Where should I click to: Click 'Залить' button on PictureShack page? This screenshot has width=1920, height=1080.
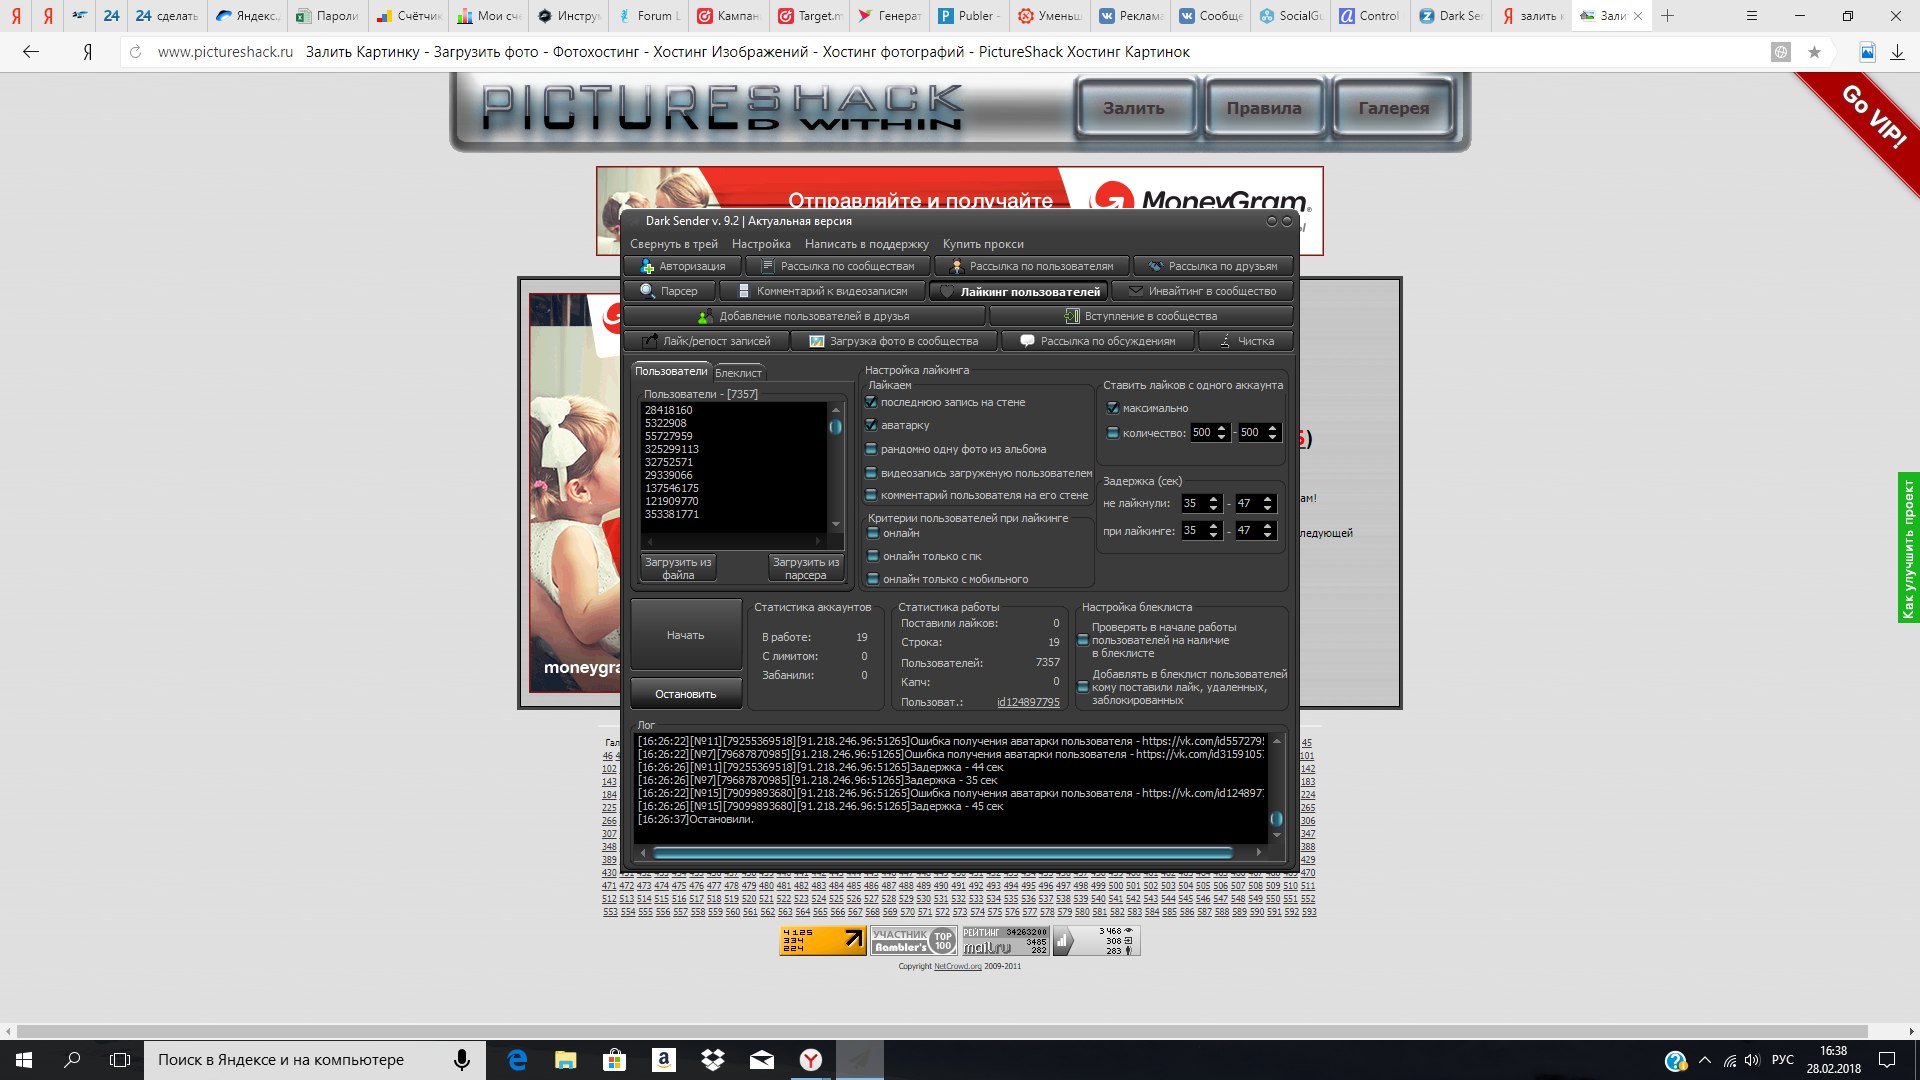1134,108
